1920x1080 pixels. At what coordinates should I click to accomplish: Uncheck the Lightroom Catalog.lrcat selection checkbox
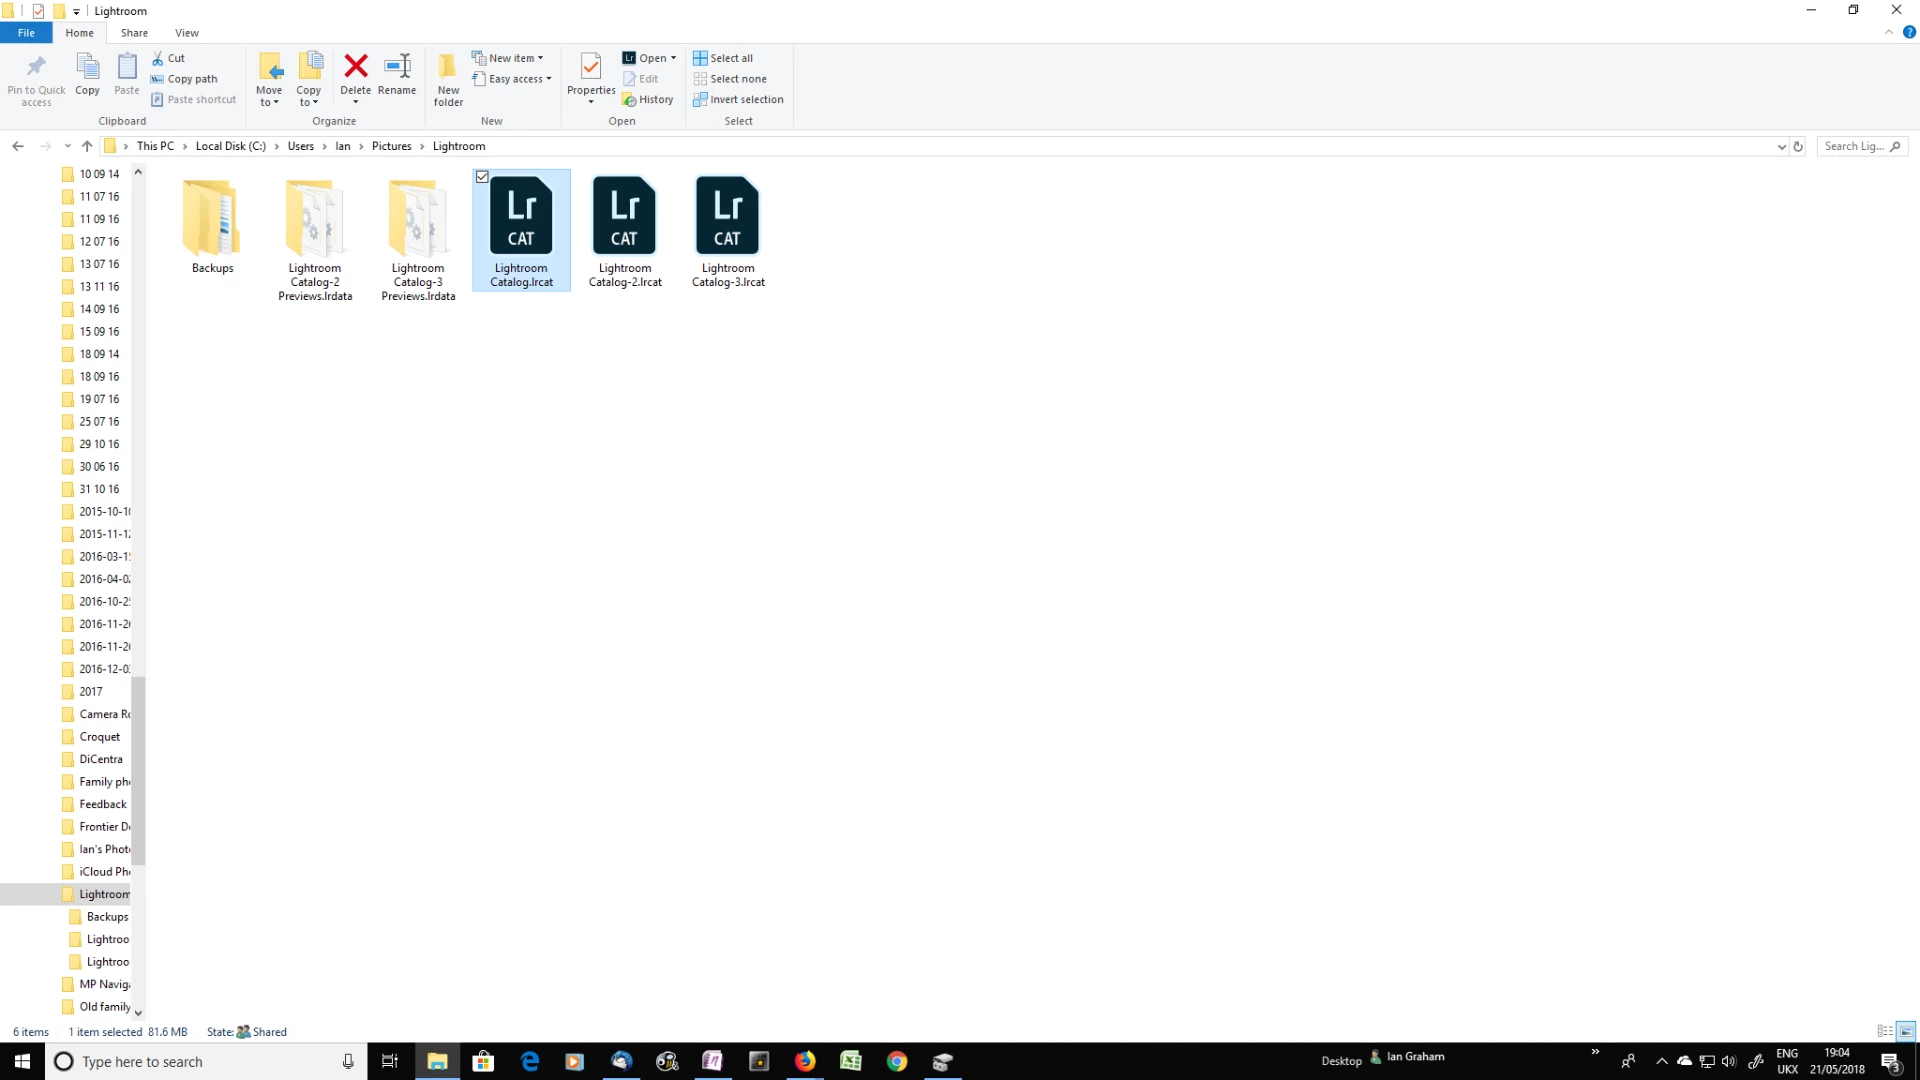coord(482,177)
